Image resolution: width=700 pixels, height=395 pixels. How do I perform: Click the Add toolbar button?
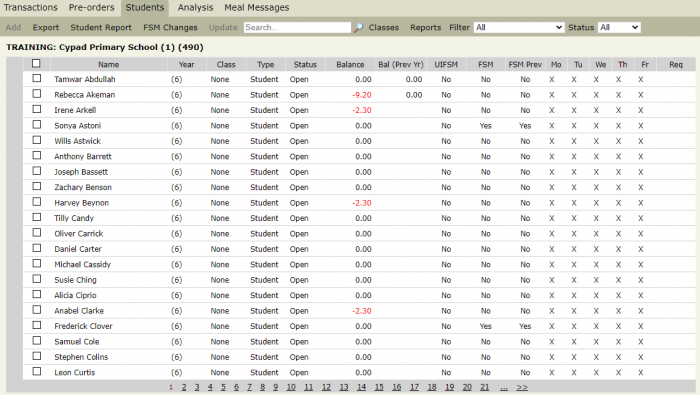[x=13, y=28]
